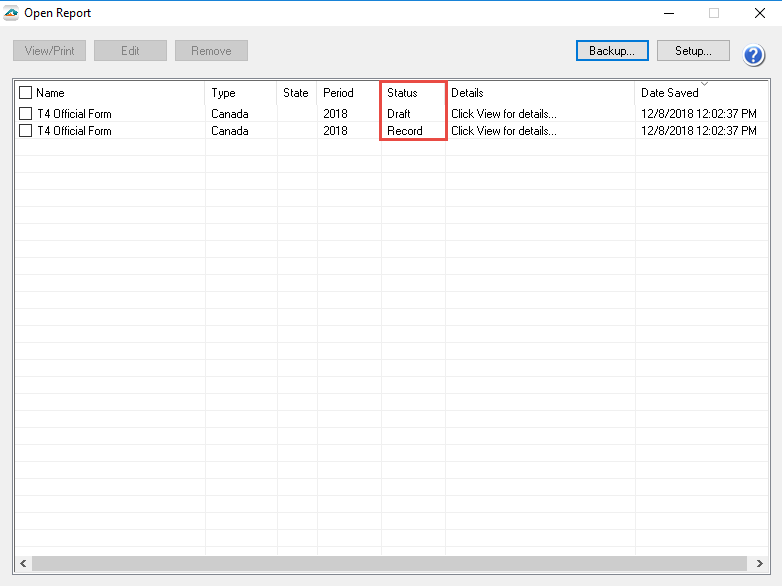Open the Setup... options
The width and height of the screenshot is (782, 586).
click(x=693, y=51)
